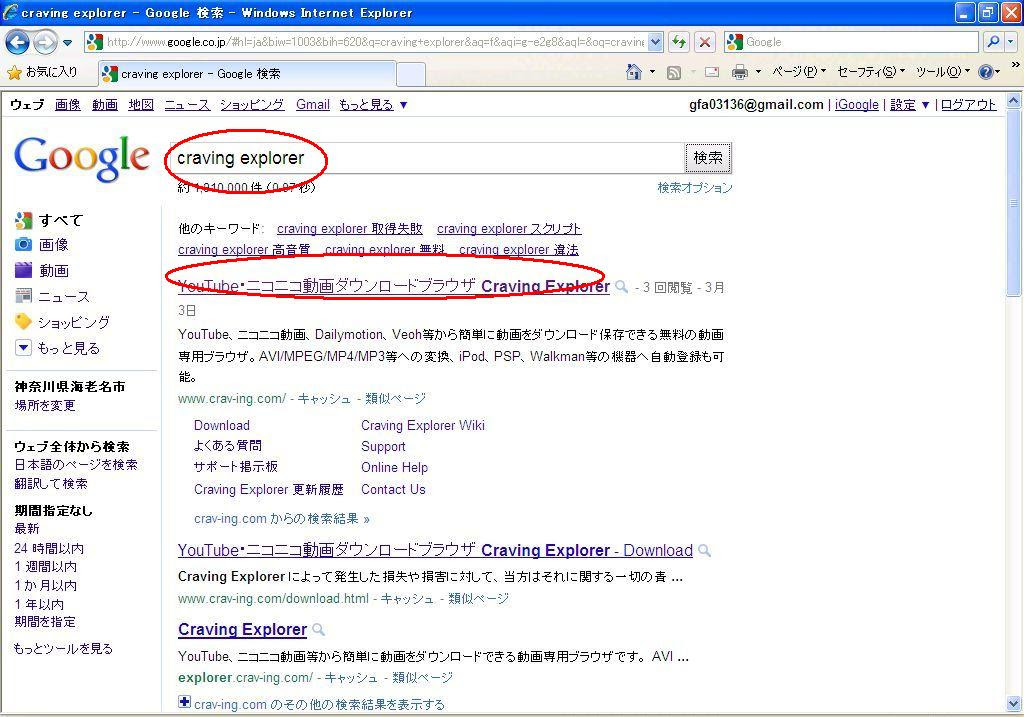1024x717 pixels.
Task: Open the ニュース link in Google top bar
Action: [187, 104]
